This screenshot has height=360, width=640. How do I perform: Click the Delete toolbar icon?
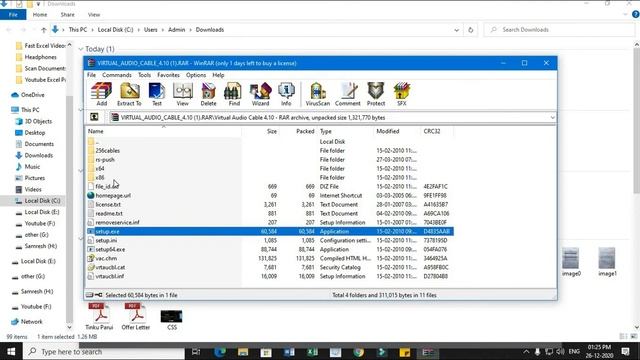(208, 94)
